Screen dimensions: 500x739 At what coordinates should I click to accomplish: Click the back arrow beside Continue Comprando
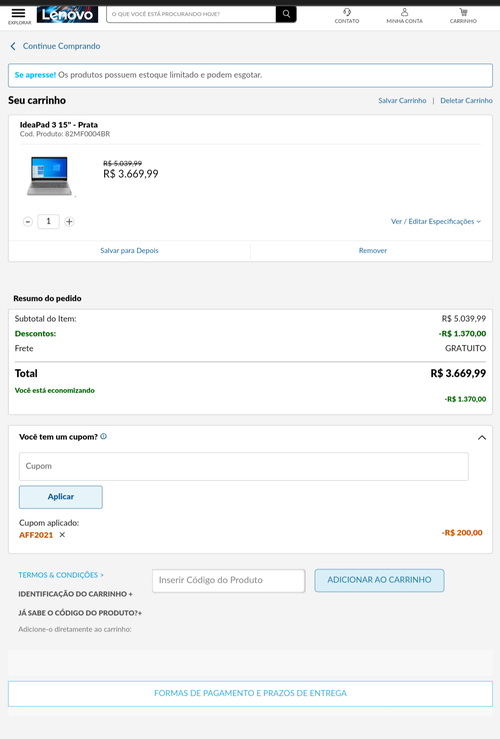coord(13,46)
